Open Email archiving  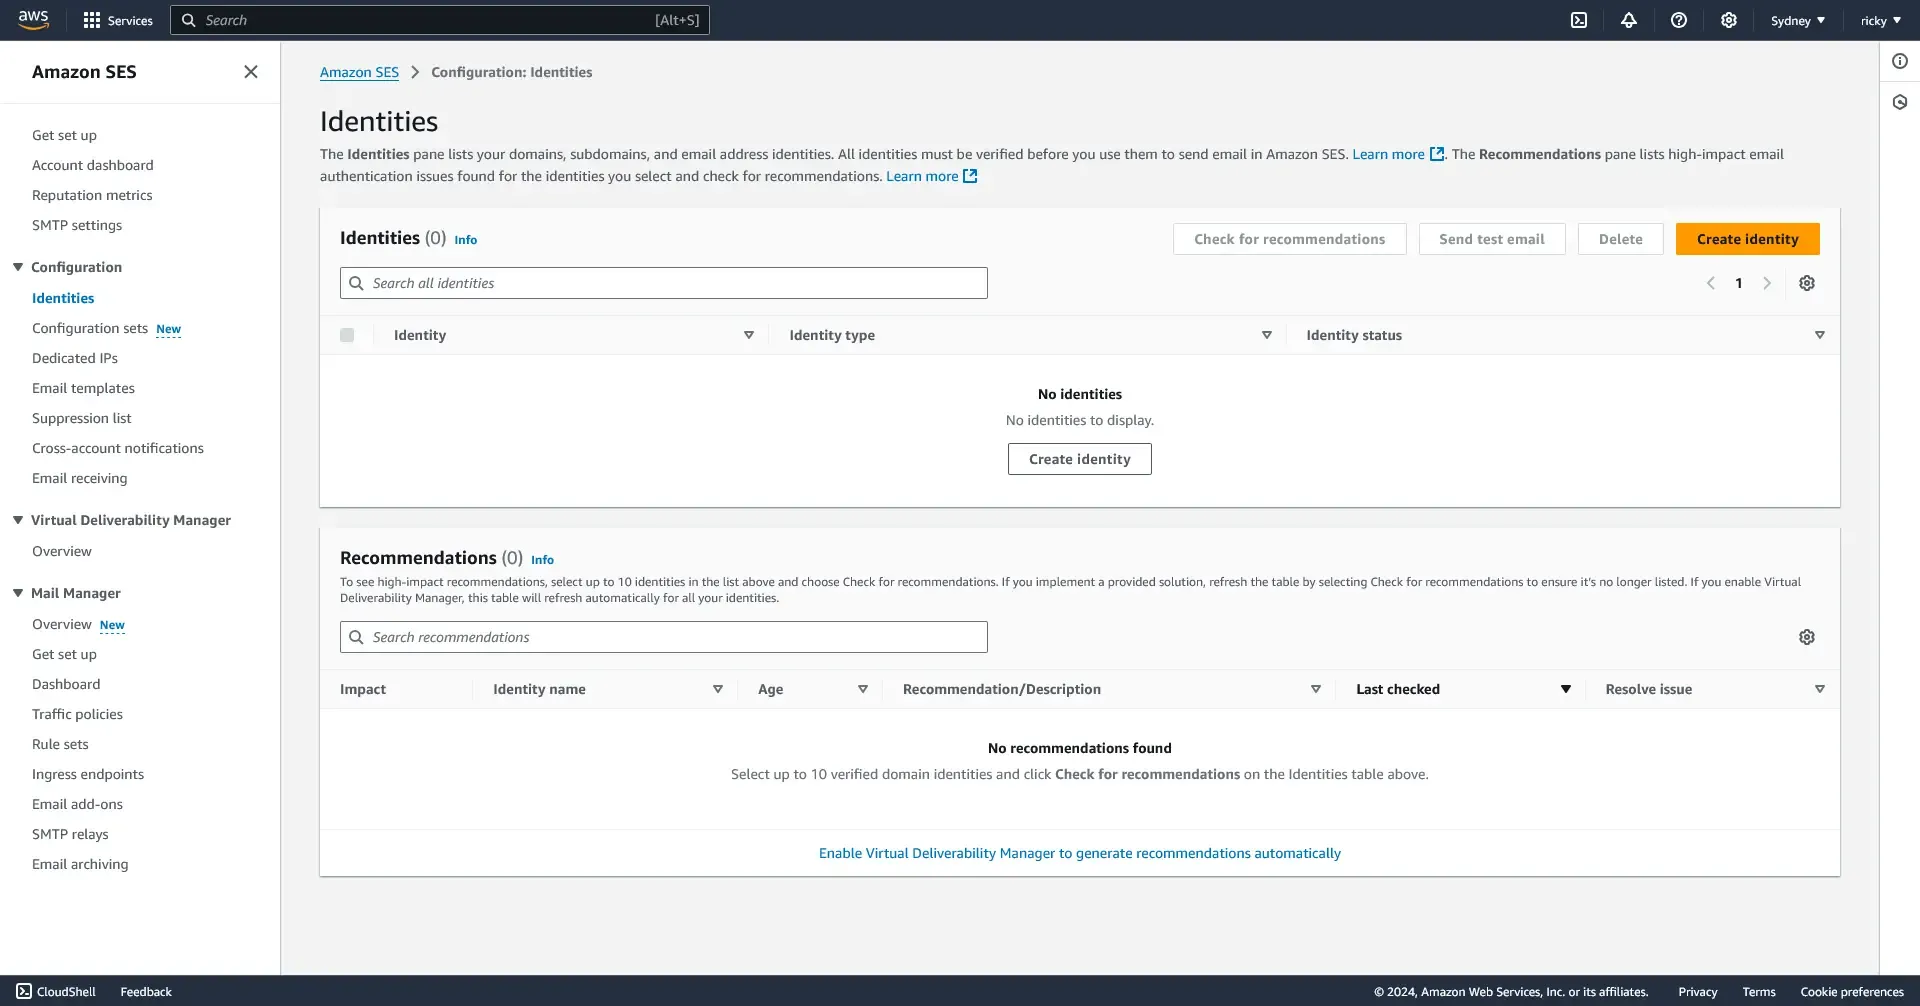pos(80,864)
